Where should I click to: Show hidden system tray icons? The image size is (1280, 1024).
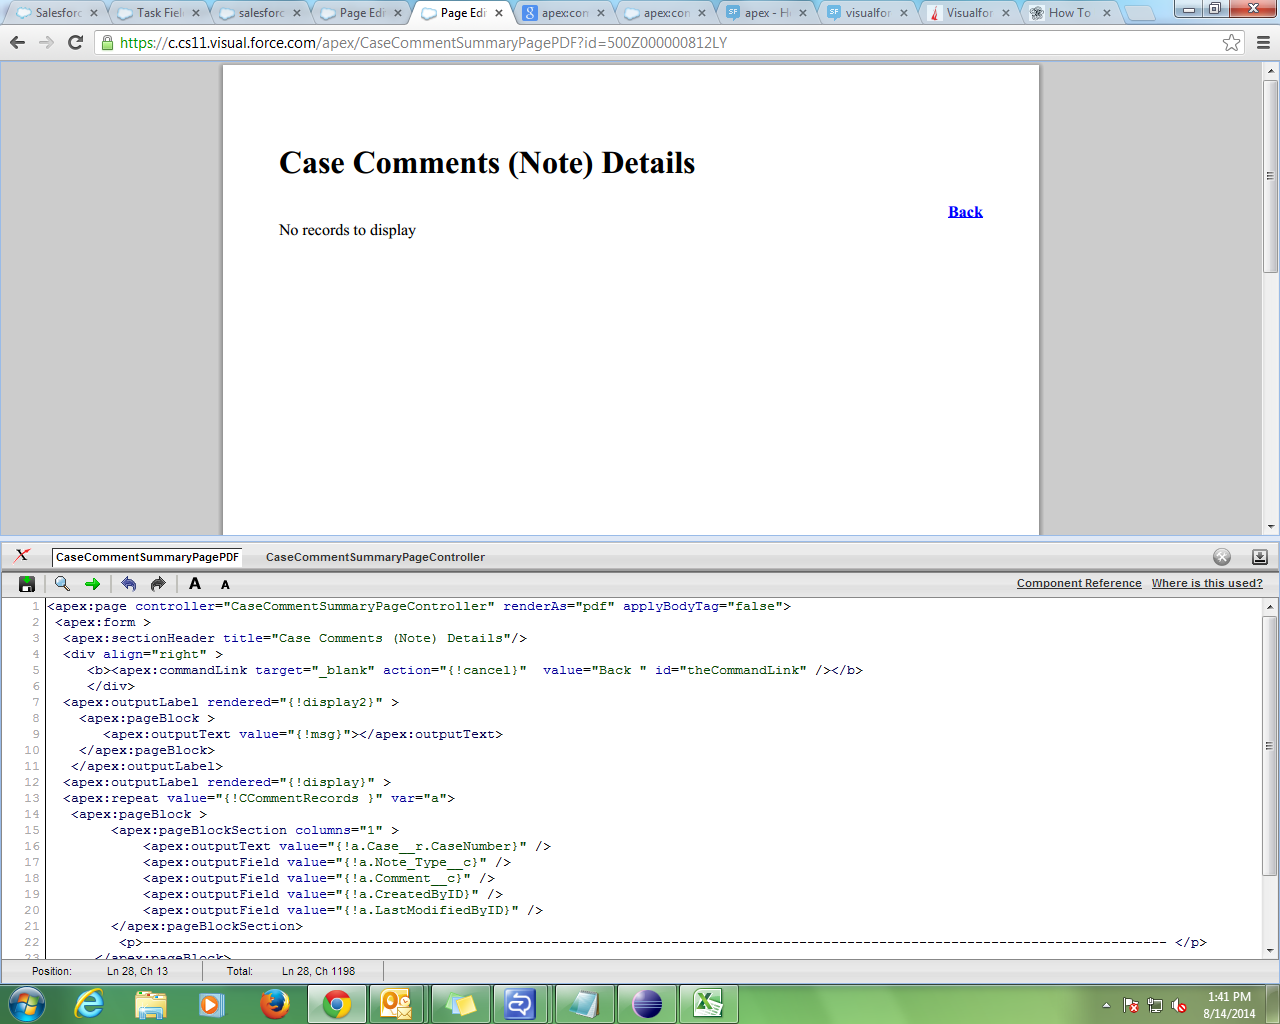pyautogui.click(x=1106, y=1005)
